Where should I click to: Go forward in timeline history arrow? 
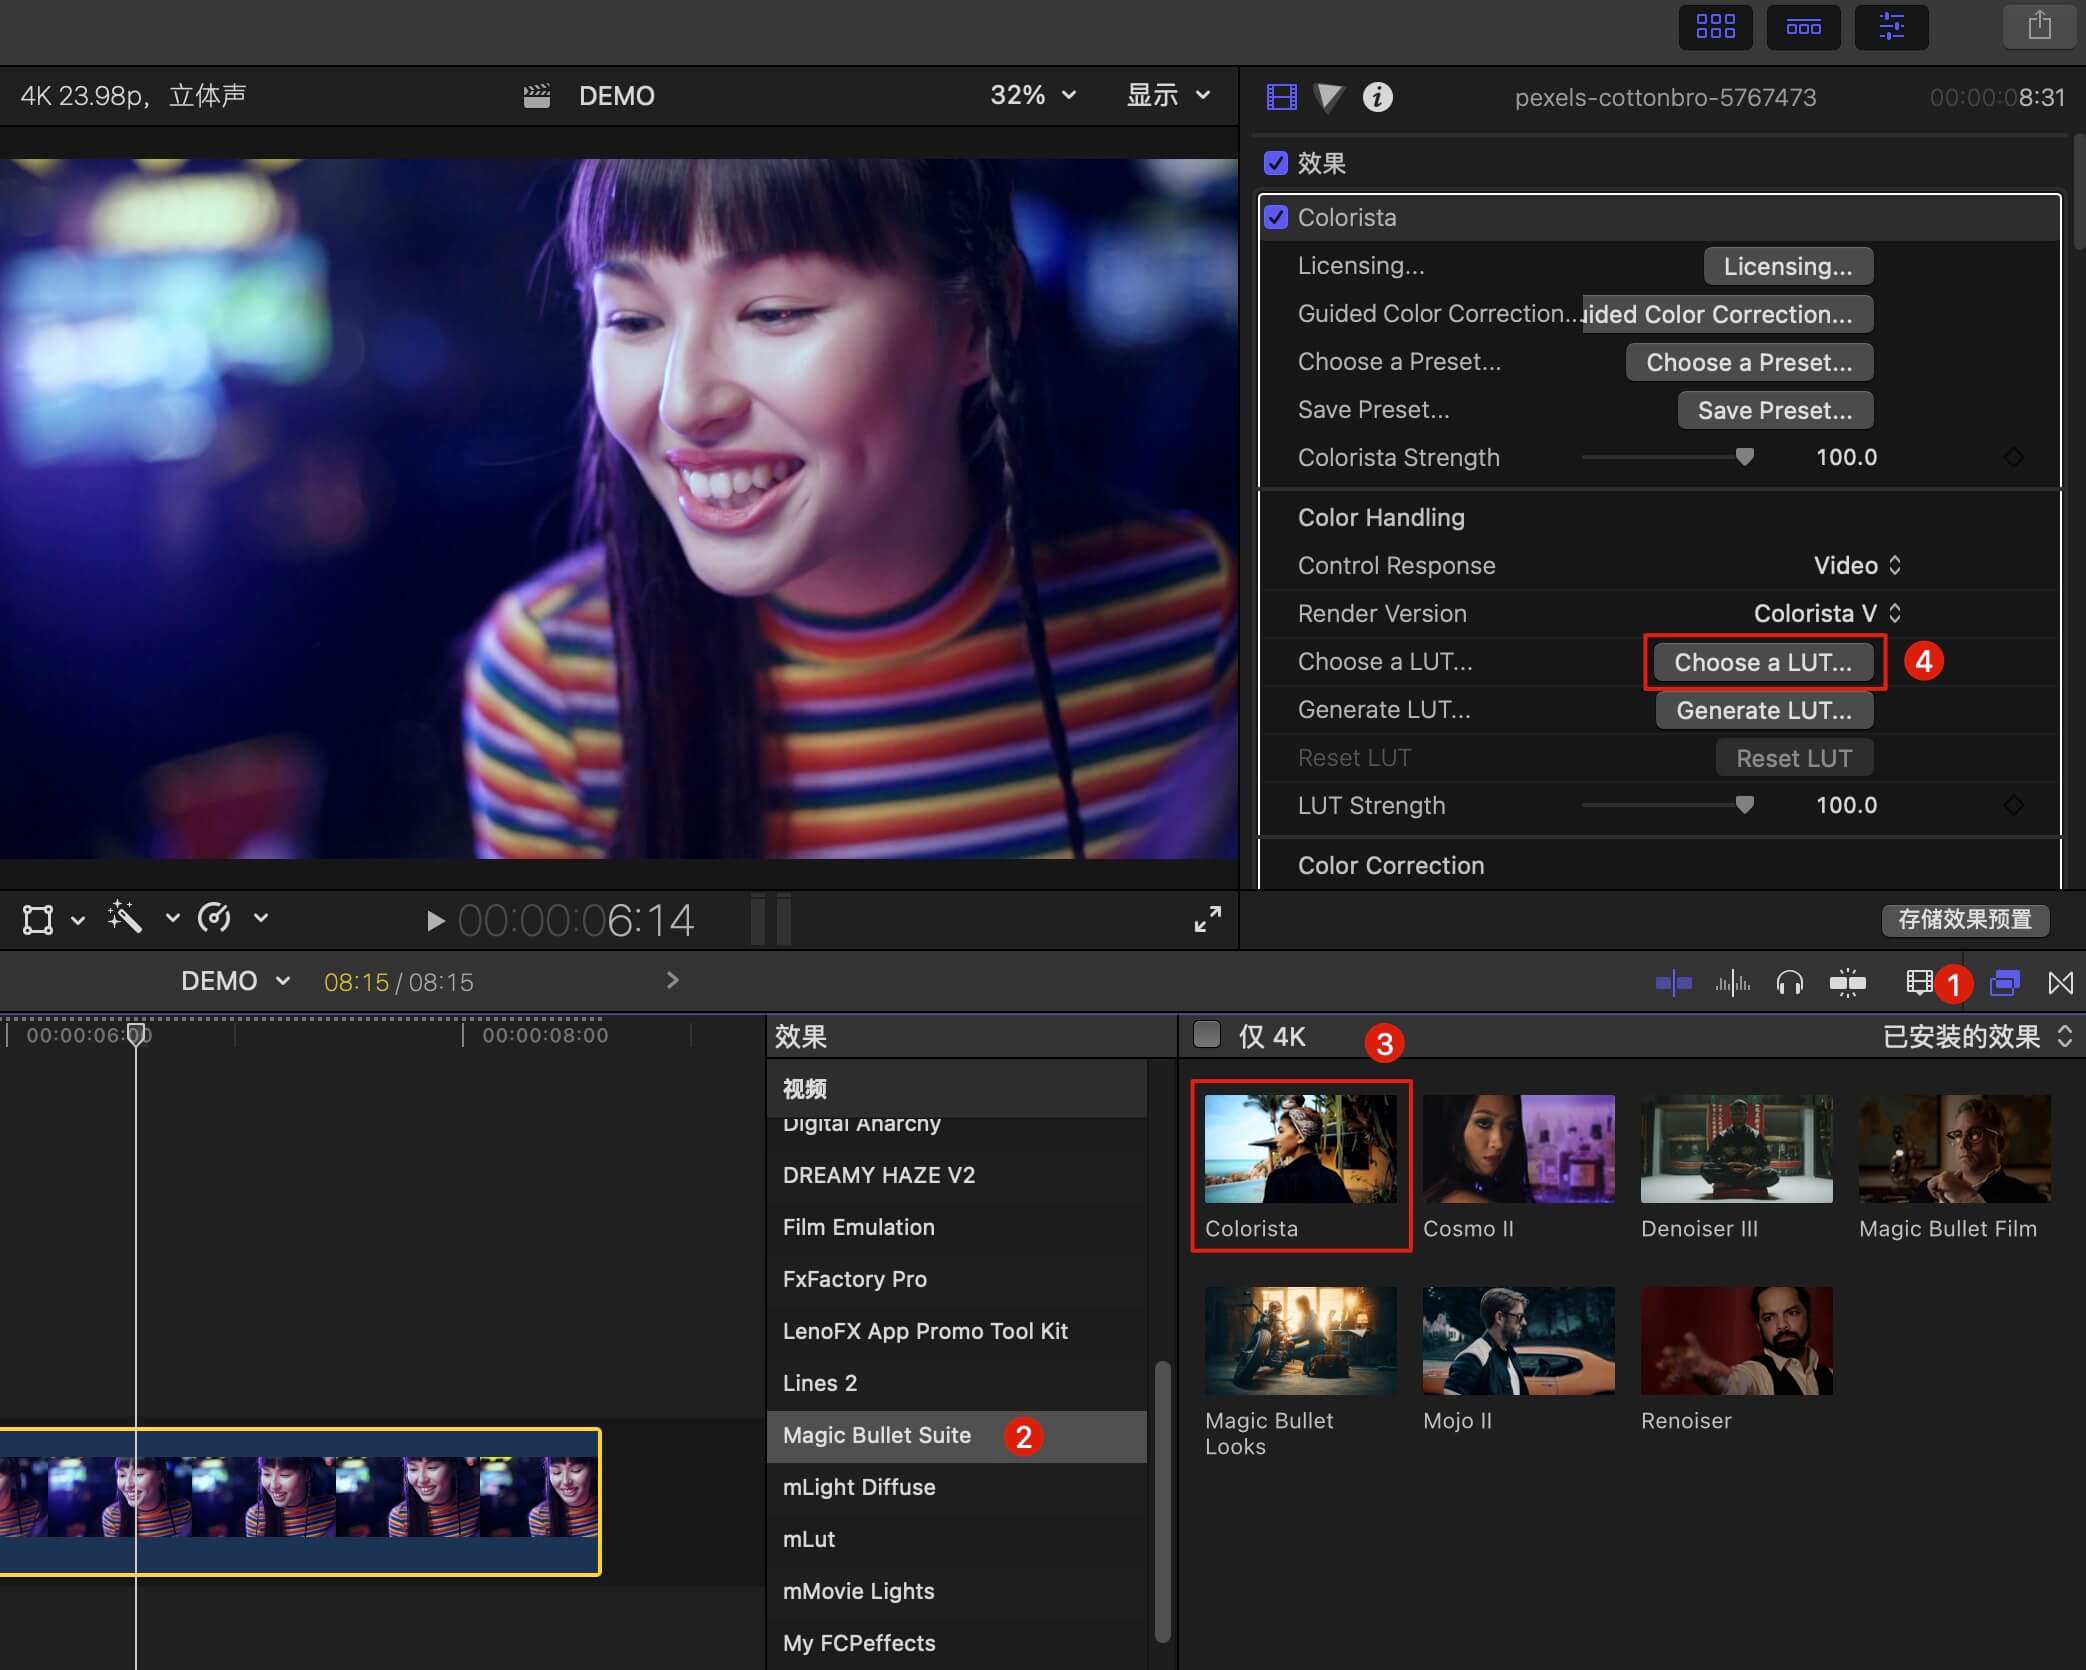(x=672, y=981)
